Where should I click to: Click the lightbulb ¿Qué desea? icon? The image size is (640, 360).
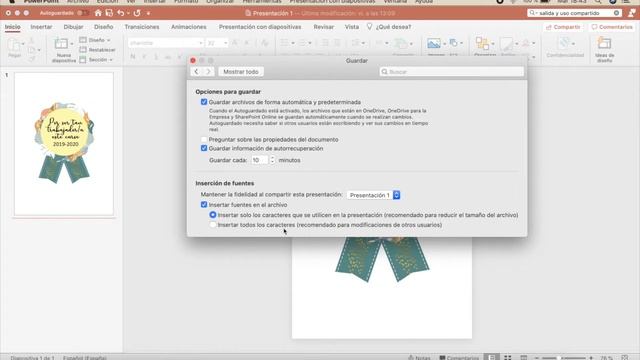point(369,27)
